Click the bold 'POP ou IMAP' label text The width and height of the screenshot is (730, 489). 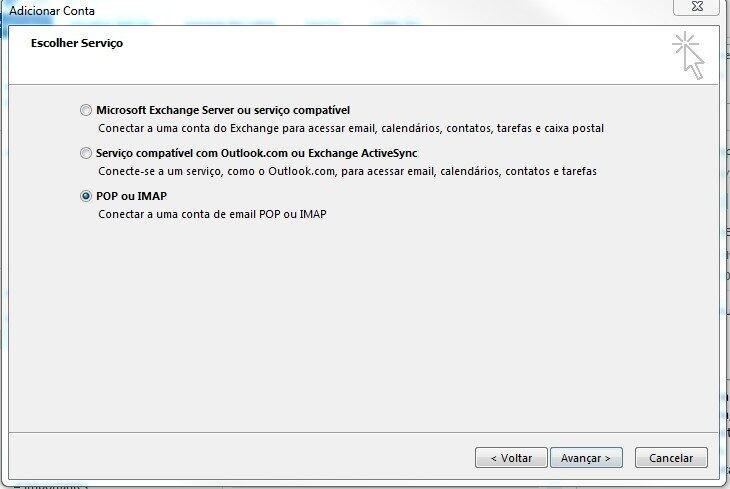point(131,196)
